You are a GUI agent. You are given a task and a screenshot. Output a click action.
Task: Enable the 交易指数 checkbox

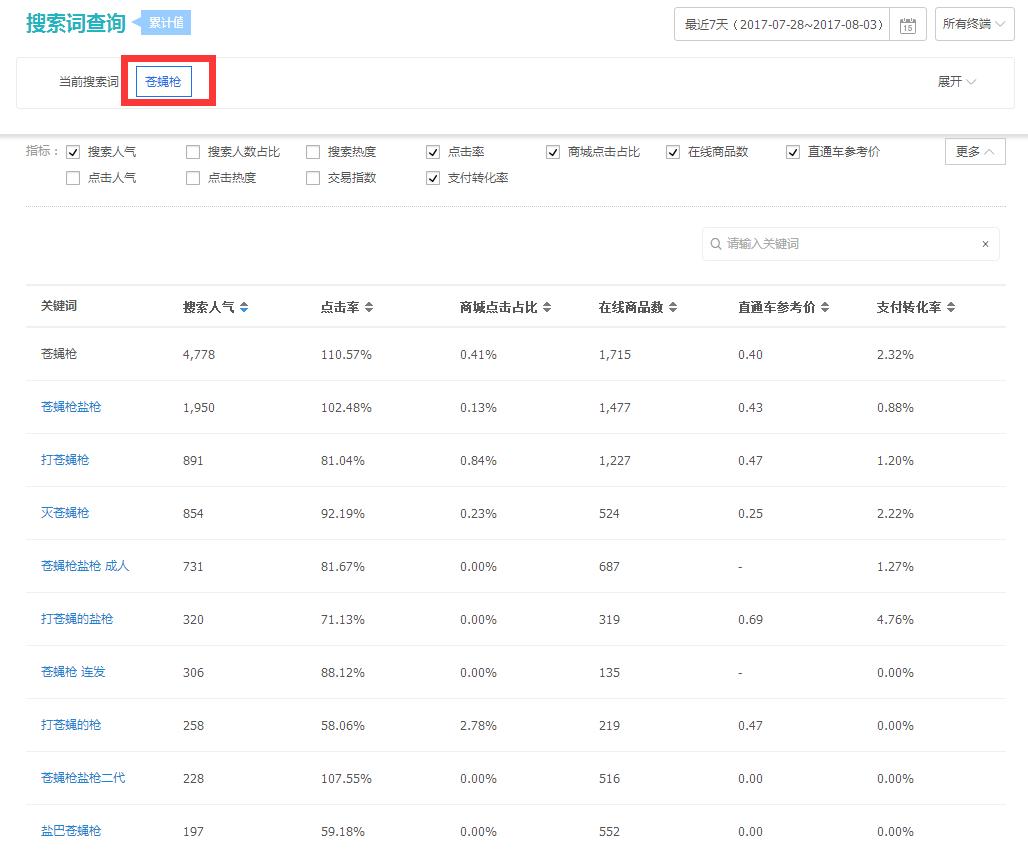(313, 178)
